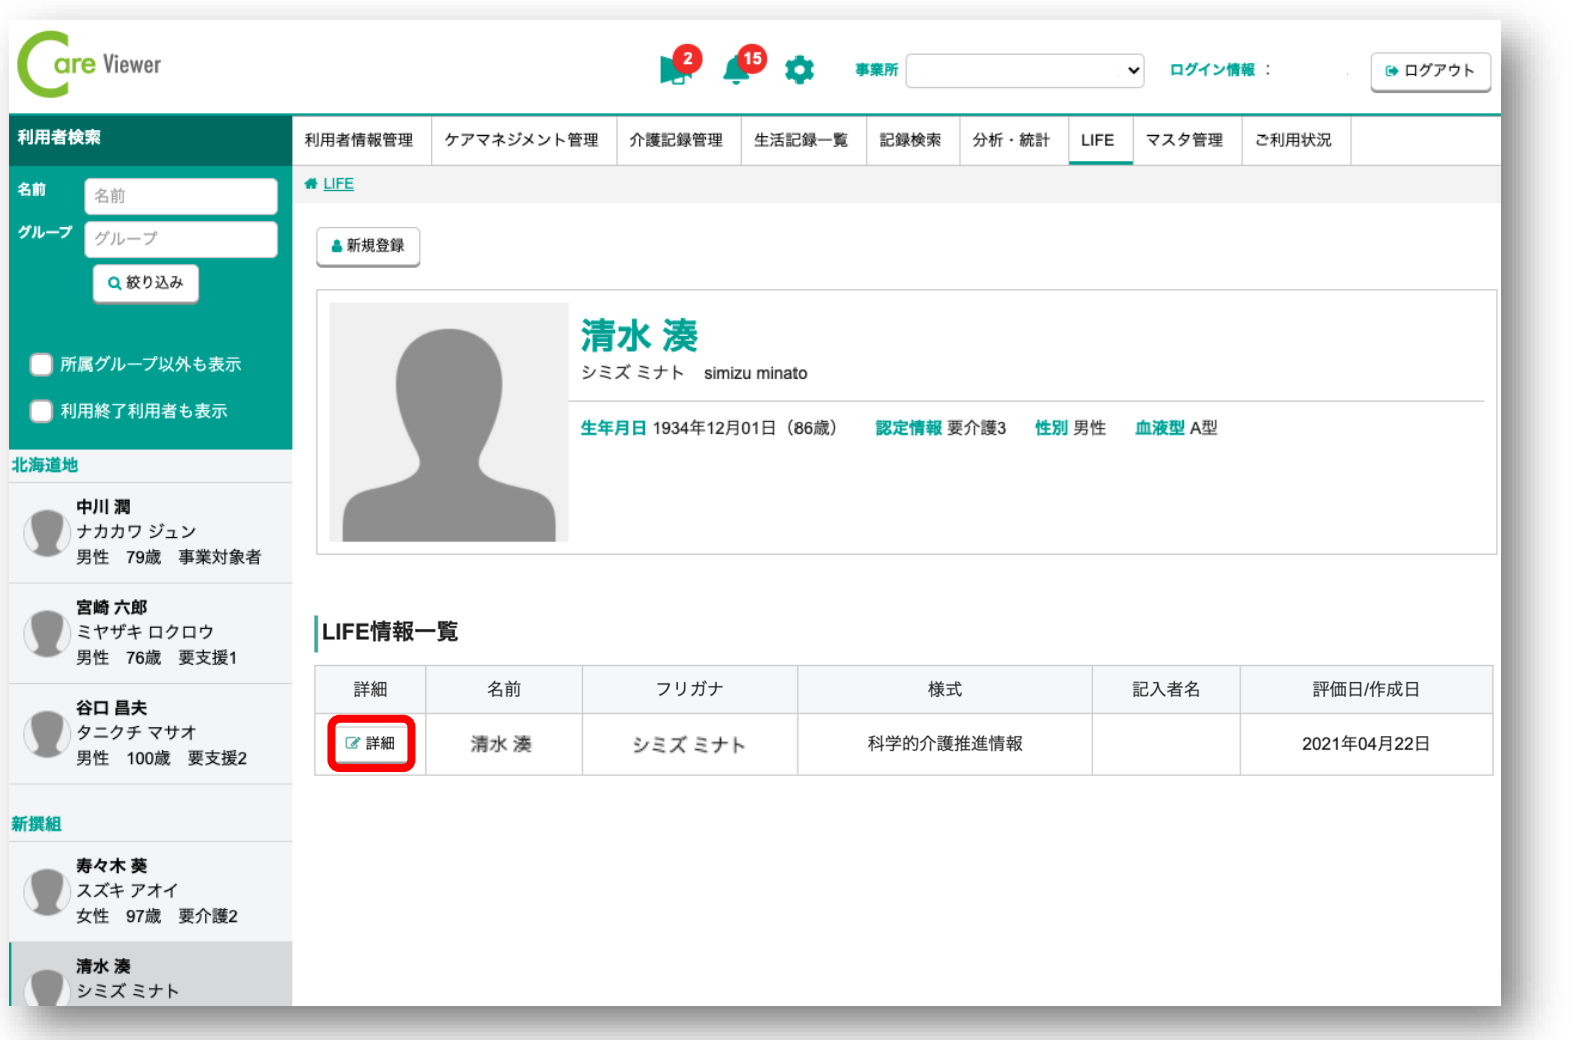This screenshot has width=1586, height=1040.
Task: Expand the 事業所 dropdown
Action: 1024,71
